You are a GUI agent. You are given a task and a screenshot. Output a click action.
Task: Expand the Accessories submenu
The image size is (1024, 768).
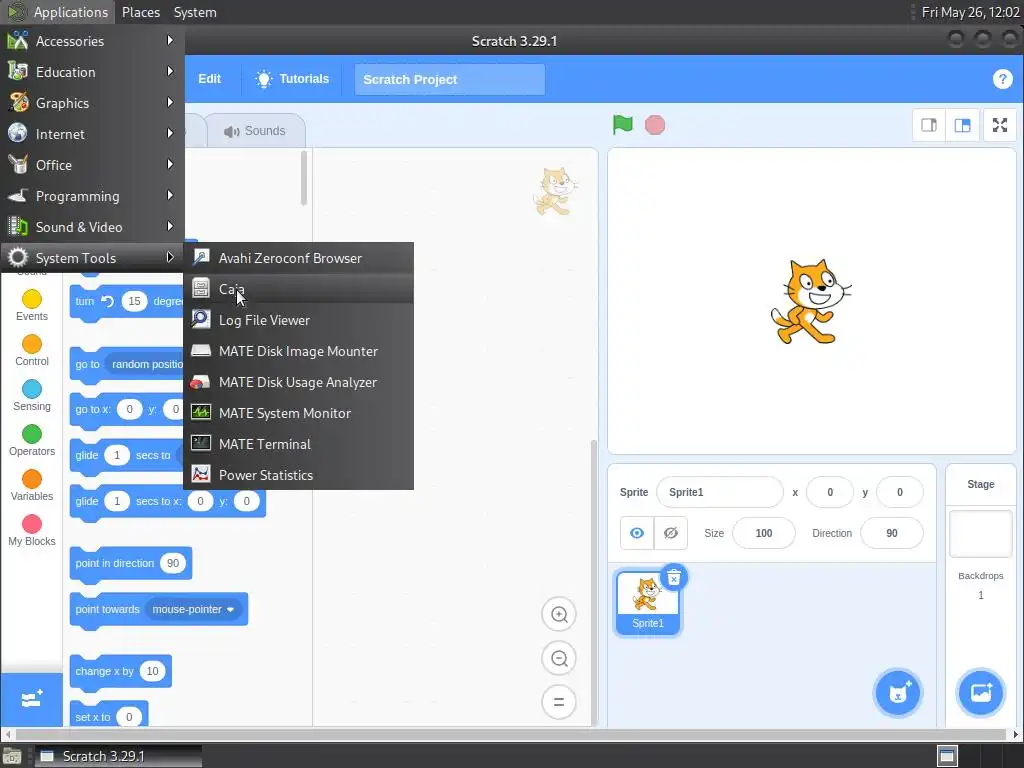[x=92, y=41]
